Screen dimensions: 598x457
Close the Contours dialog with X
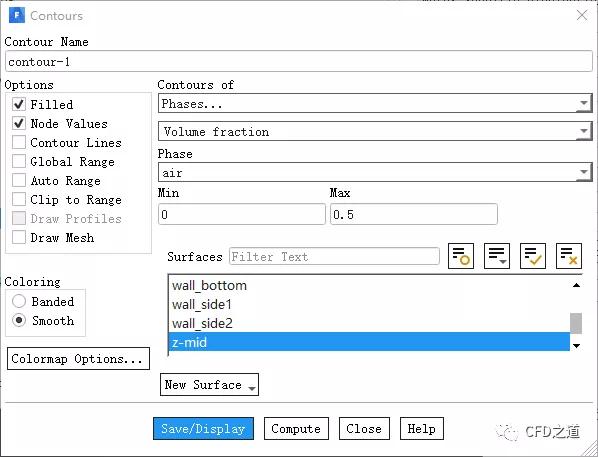582,15
